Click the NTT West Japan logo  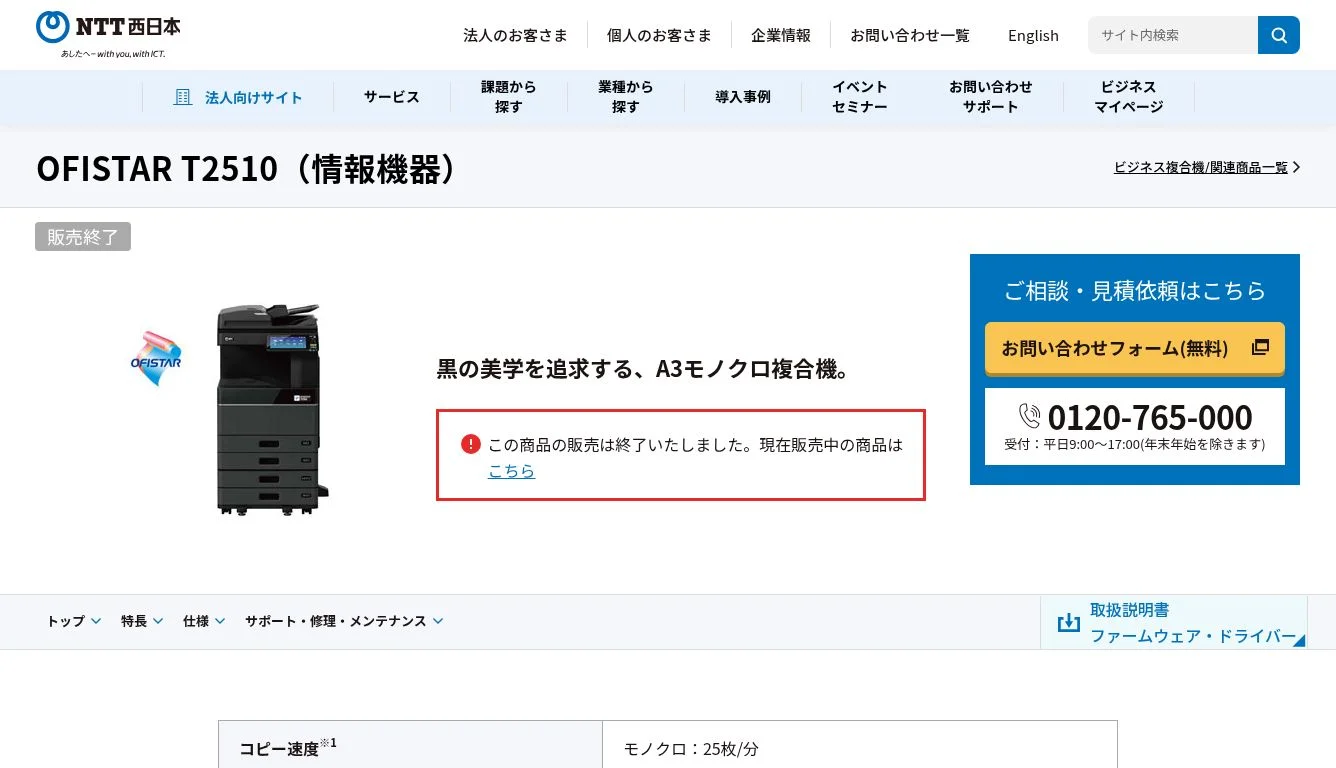108,34
